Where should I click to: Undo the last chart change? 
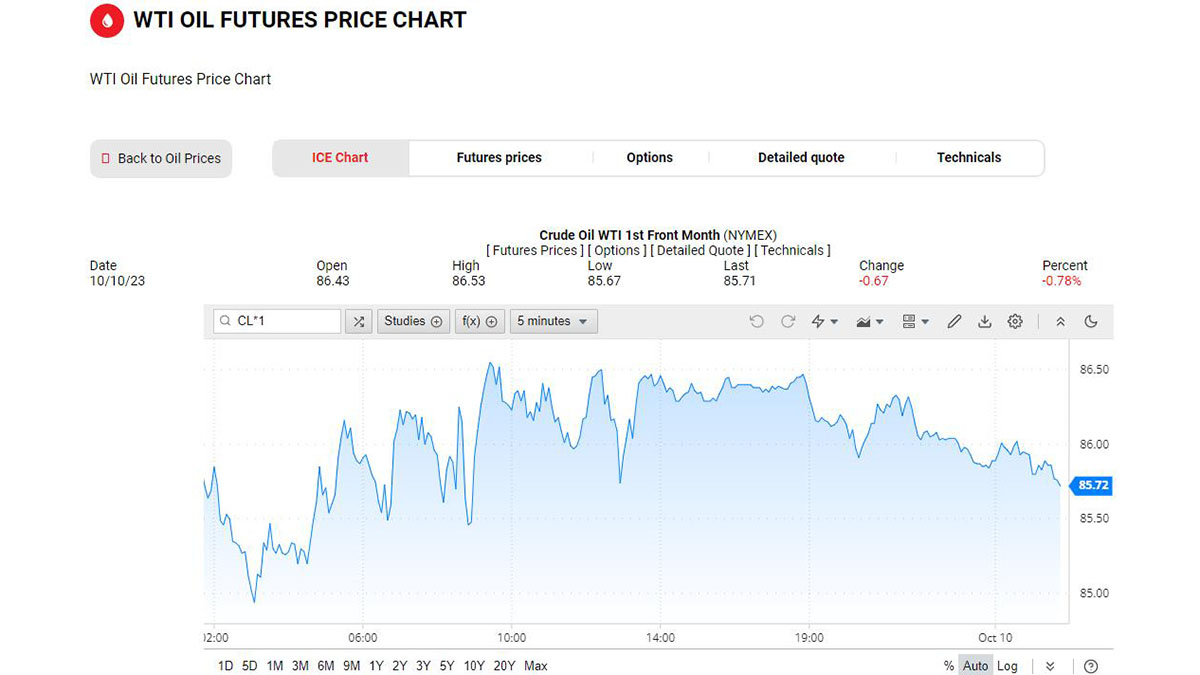point(756,321)
